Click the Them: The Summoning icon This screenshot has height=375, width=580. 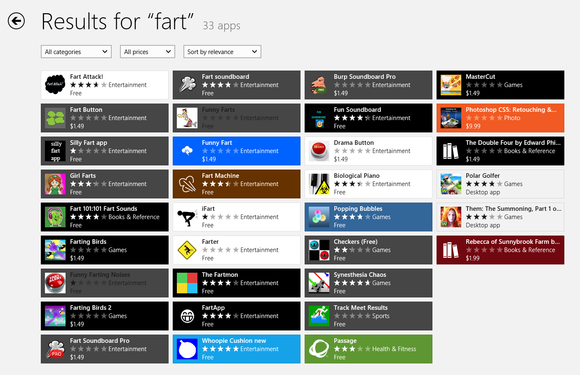pos(451,217)
